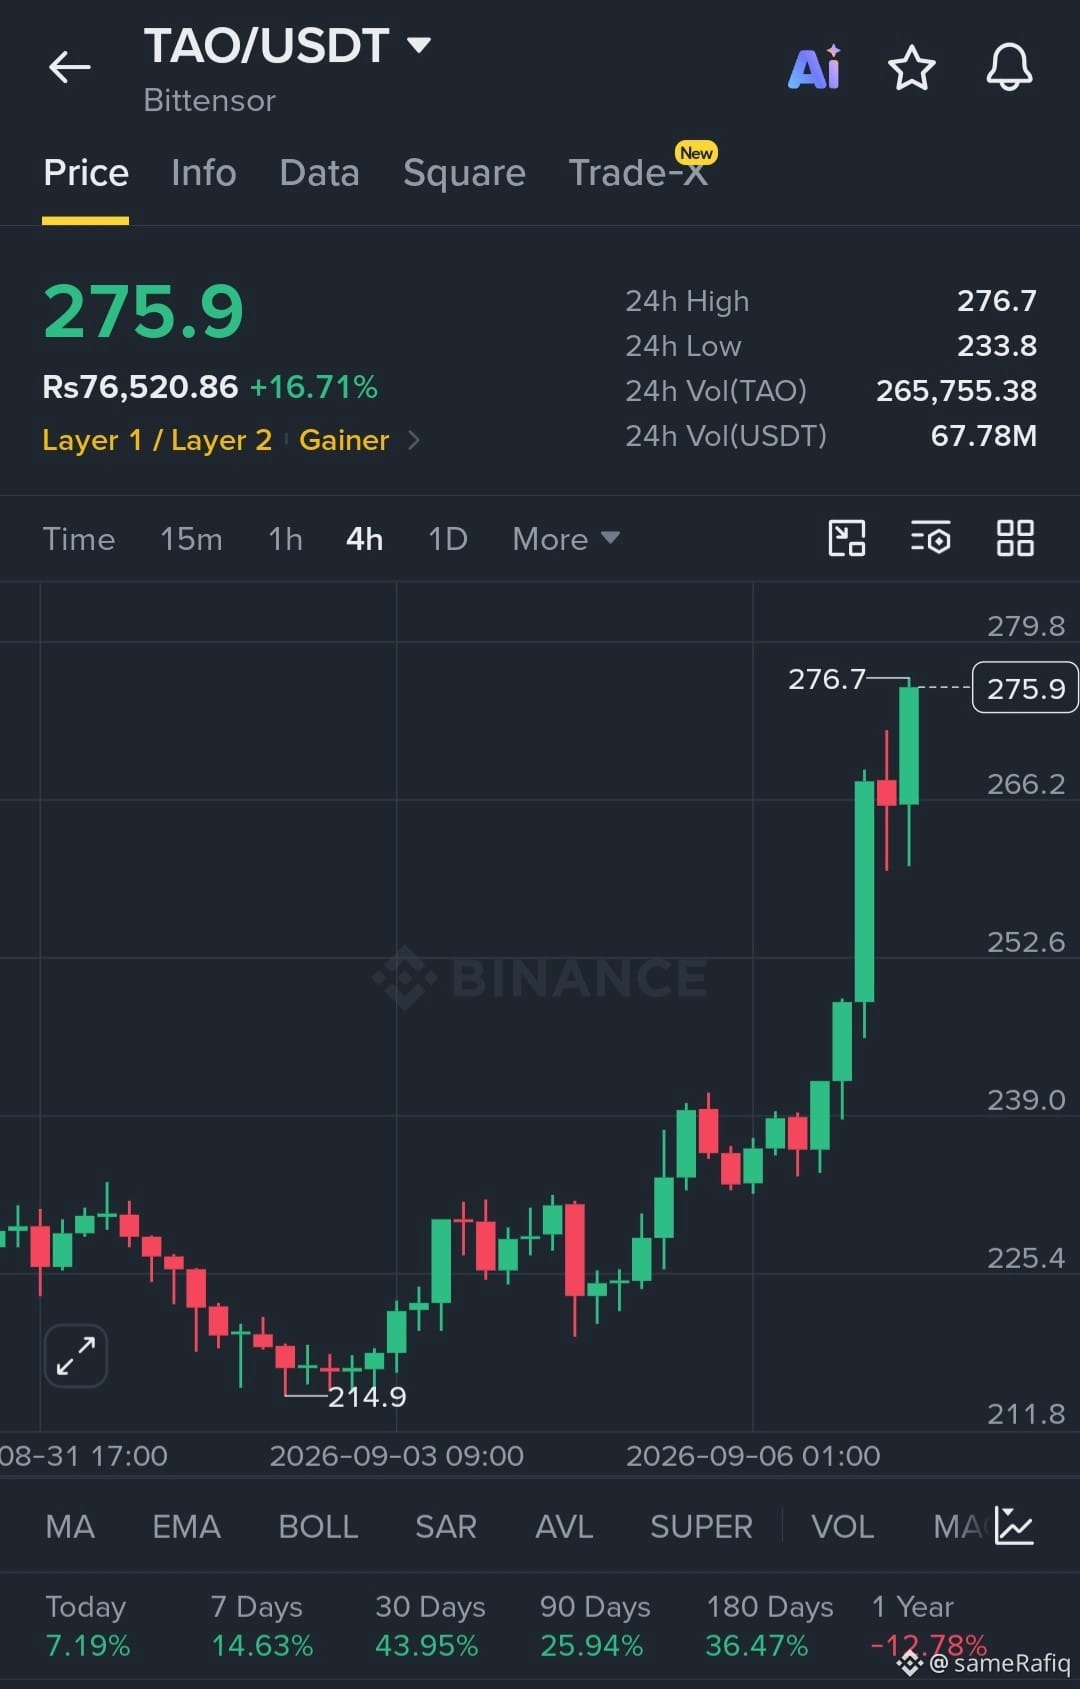Tap the 275.9 current price marker on chart
Image resolution: width=1080 pixels, height=1689 pixels.
point(1025,688)
